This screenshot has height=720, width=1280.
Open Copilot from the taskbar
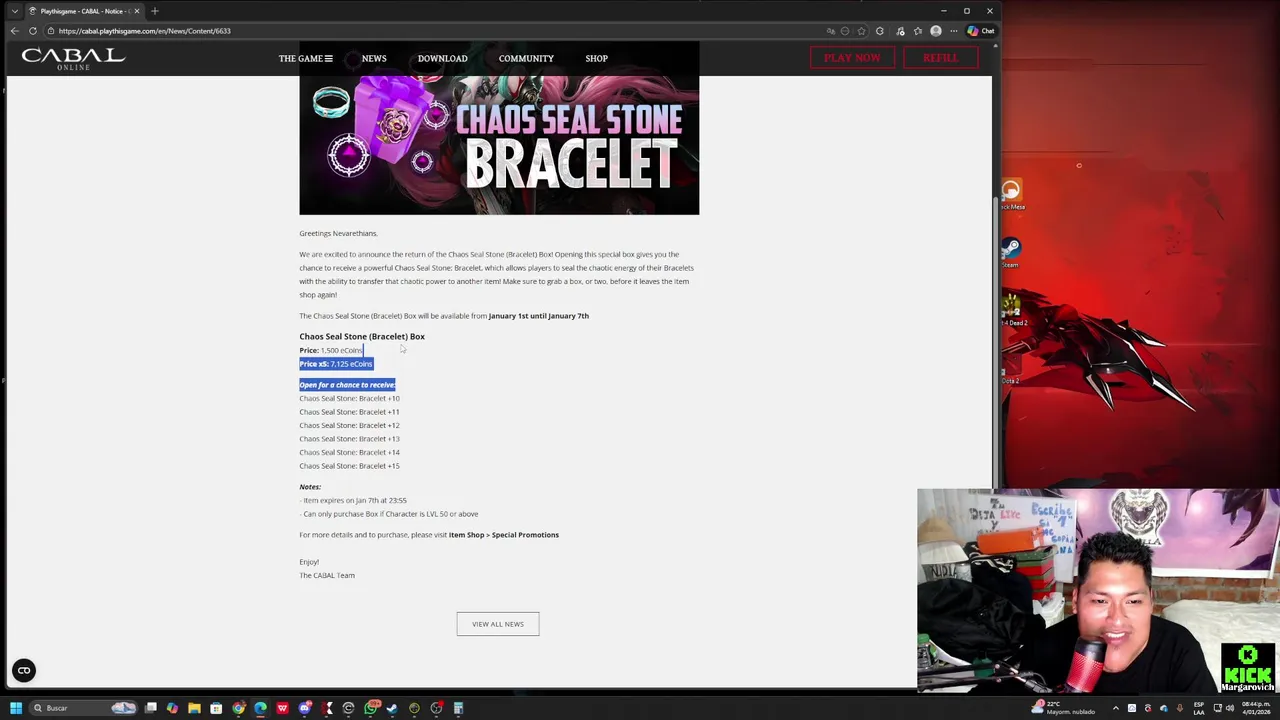pos(172,708)
